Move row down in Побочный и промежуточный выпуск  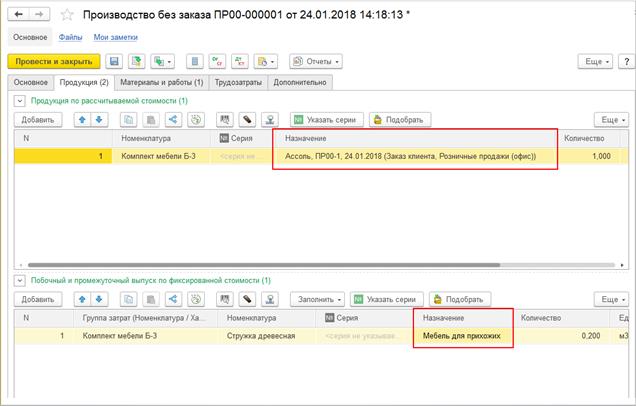click(99, 299)
